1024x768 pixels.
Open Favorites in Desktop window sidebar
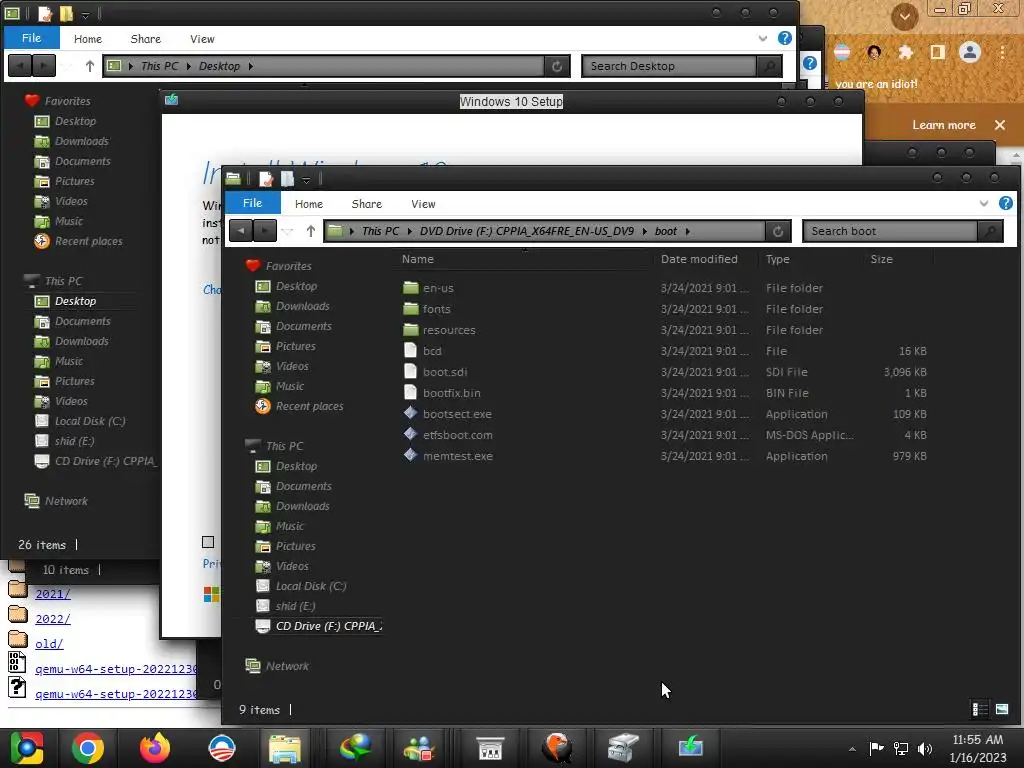(67, 101)
